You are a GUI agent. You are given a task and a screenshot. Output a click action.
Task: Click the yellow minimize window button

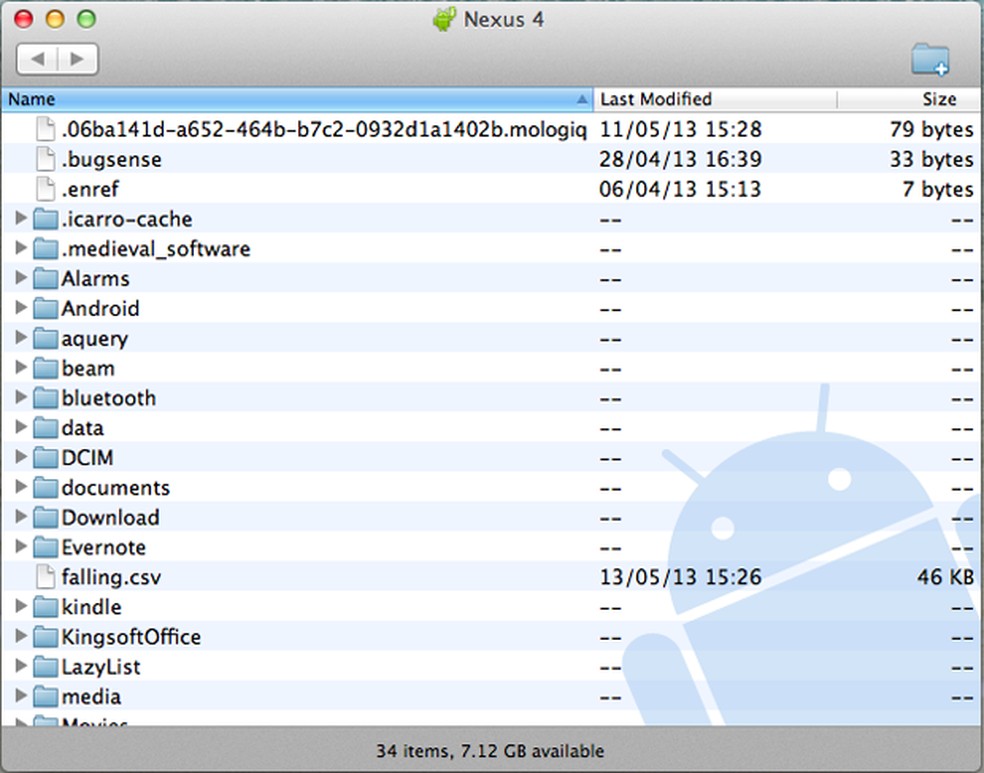pos(55,19)
